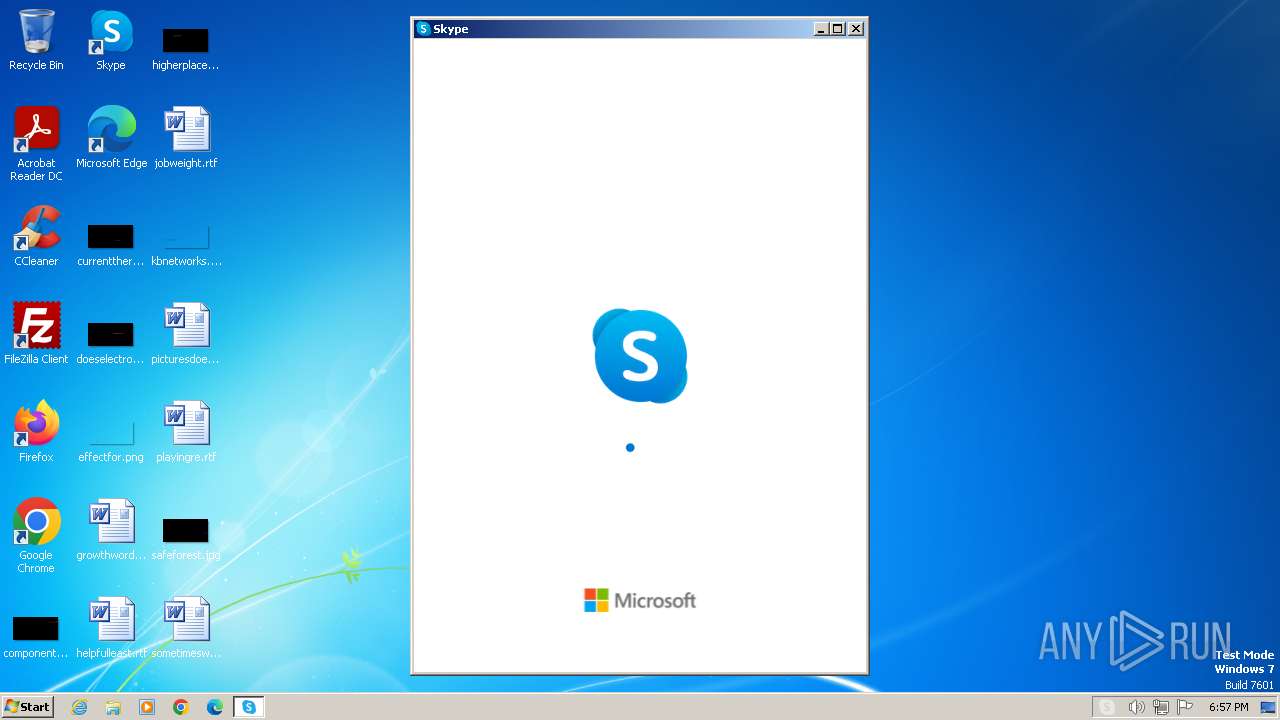This screenshot has width=1280, height=720.
Task: Open the Google Chrome desktop shortcut
Action: click(36, 535)
